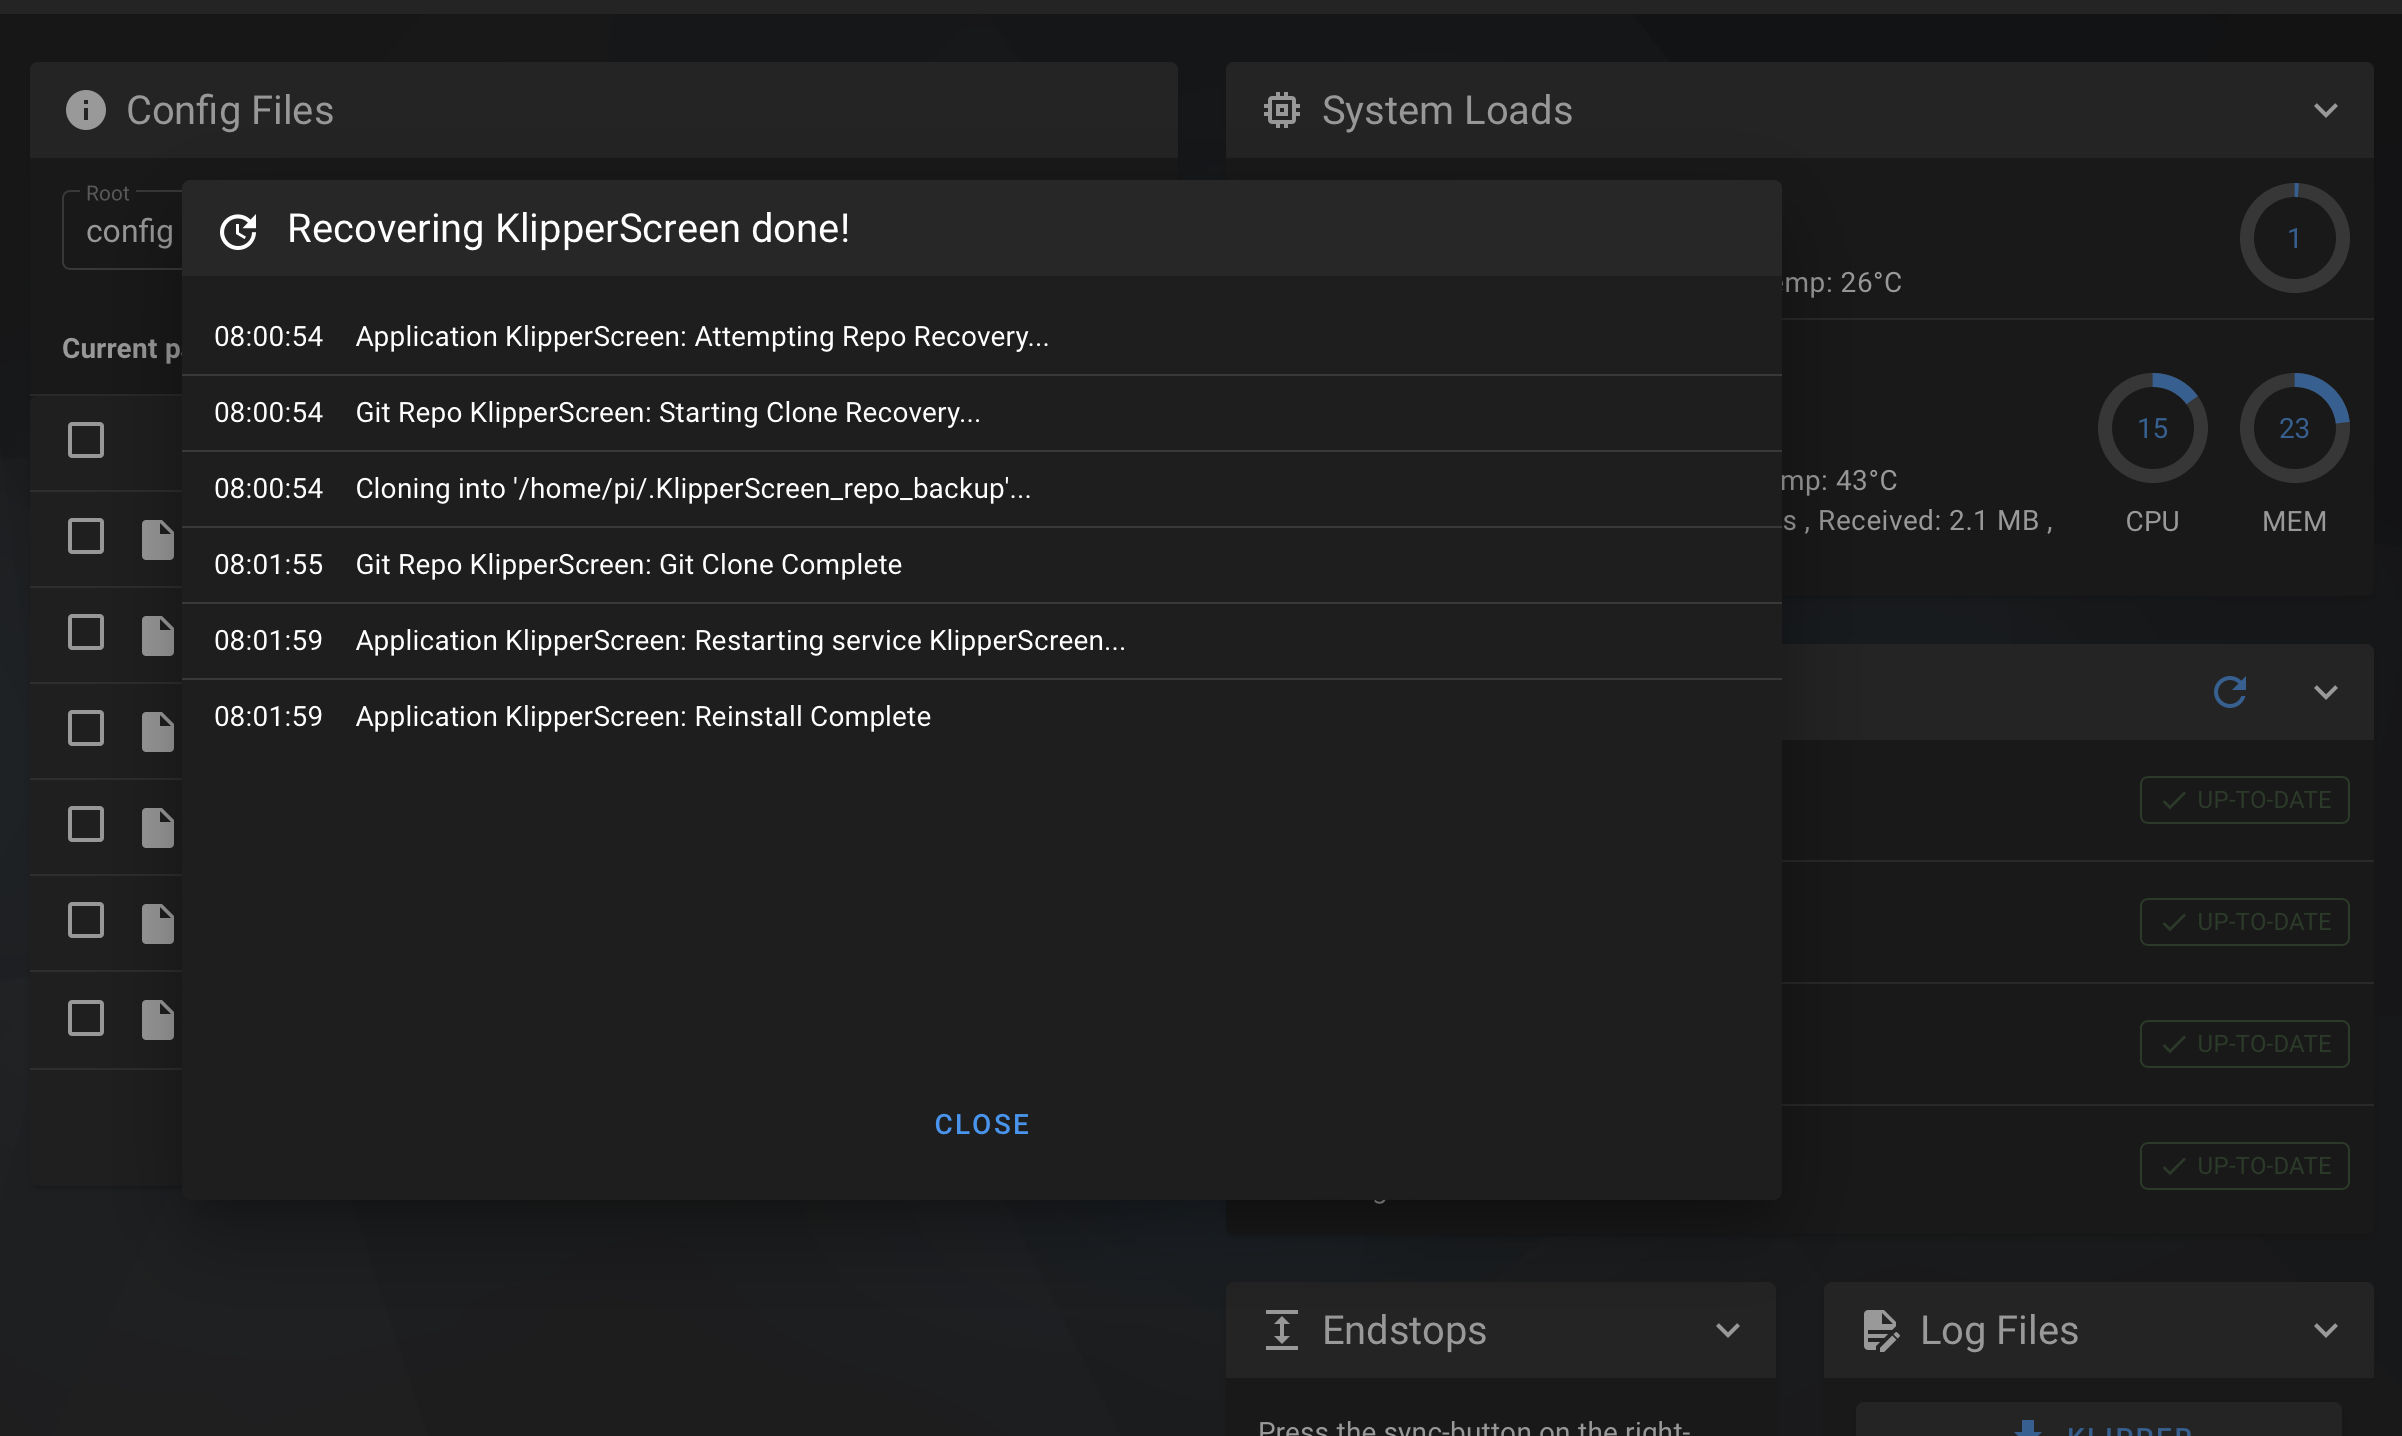Close the KlipperScreen recovery dialog

tap(981, 1124)
